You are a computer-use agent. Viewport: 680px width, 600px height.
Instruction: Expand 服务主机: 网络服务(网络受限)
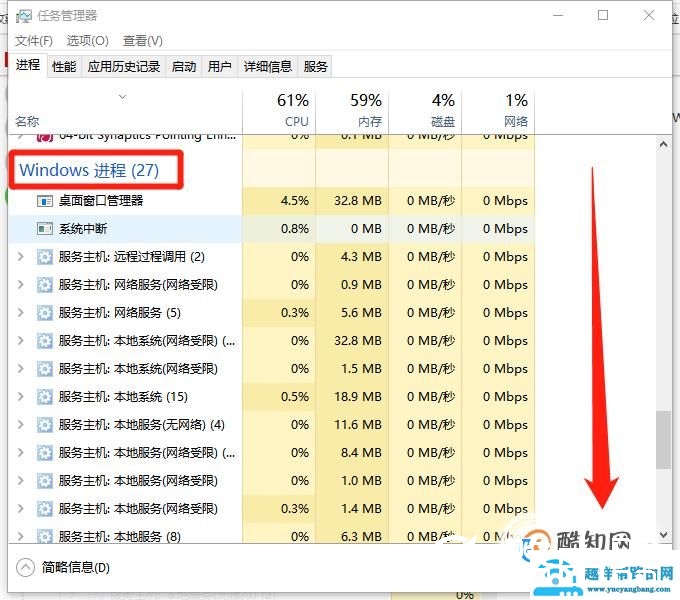coord(20,285)
